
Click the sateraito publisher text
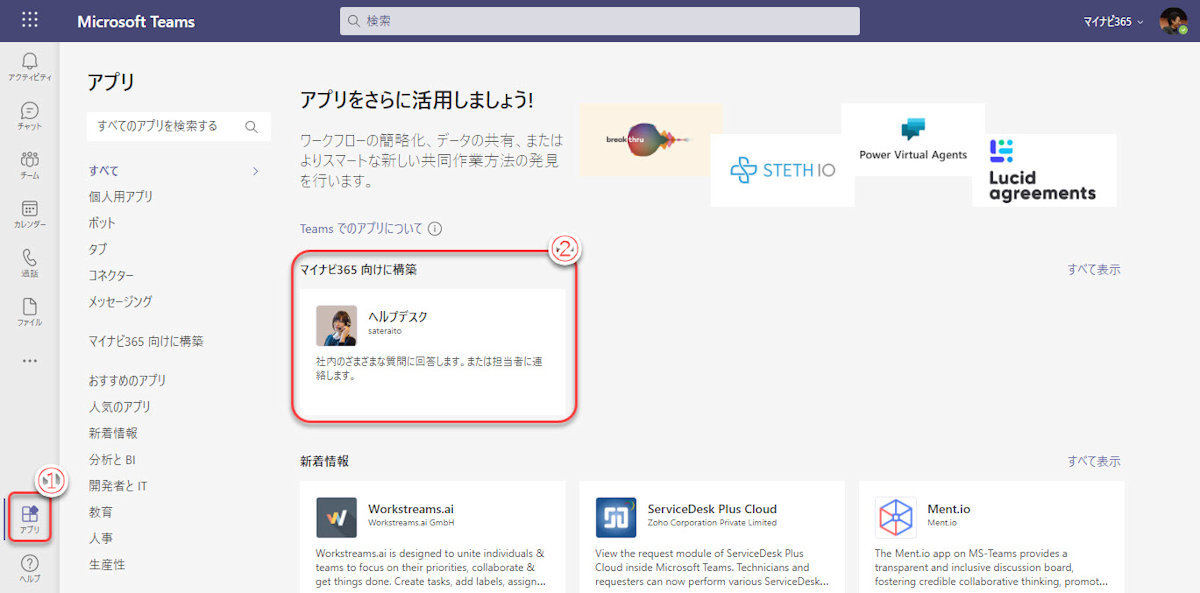(x=385, y=331)
